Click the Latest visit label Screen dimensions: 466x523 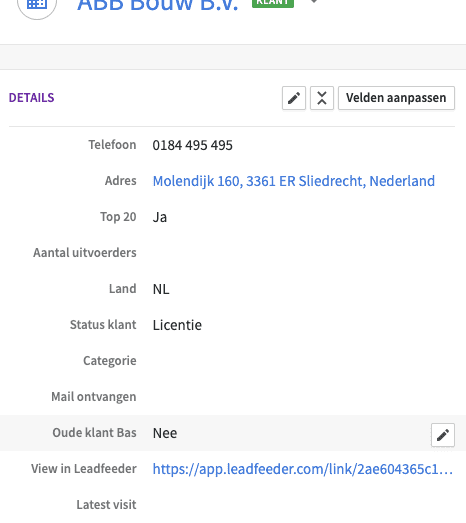point(106,505)
